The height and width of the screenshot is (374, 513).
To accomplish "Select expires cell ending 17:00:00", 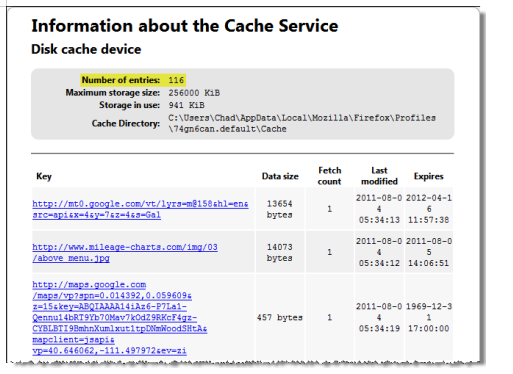I will [429, 317].
